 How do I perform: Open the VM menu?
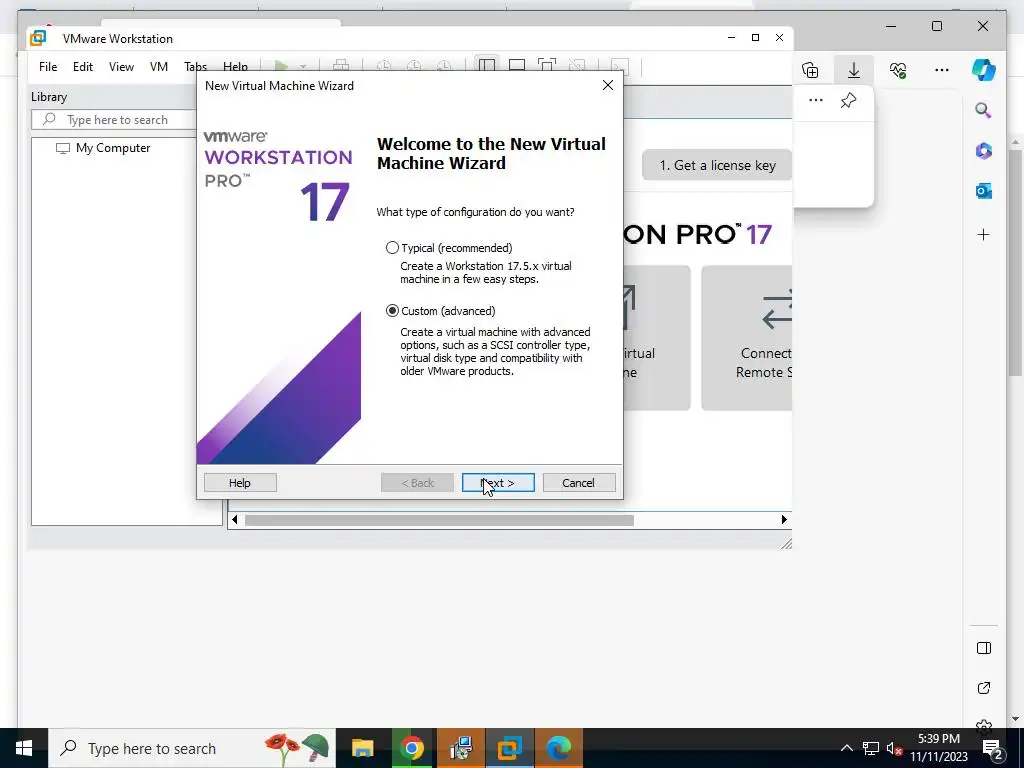point(159,67)
